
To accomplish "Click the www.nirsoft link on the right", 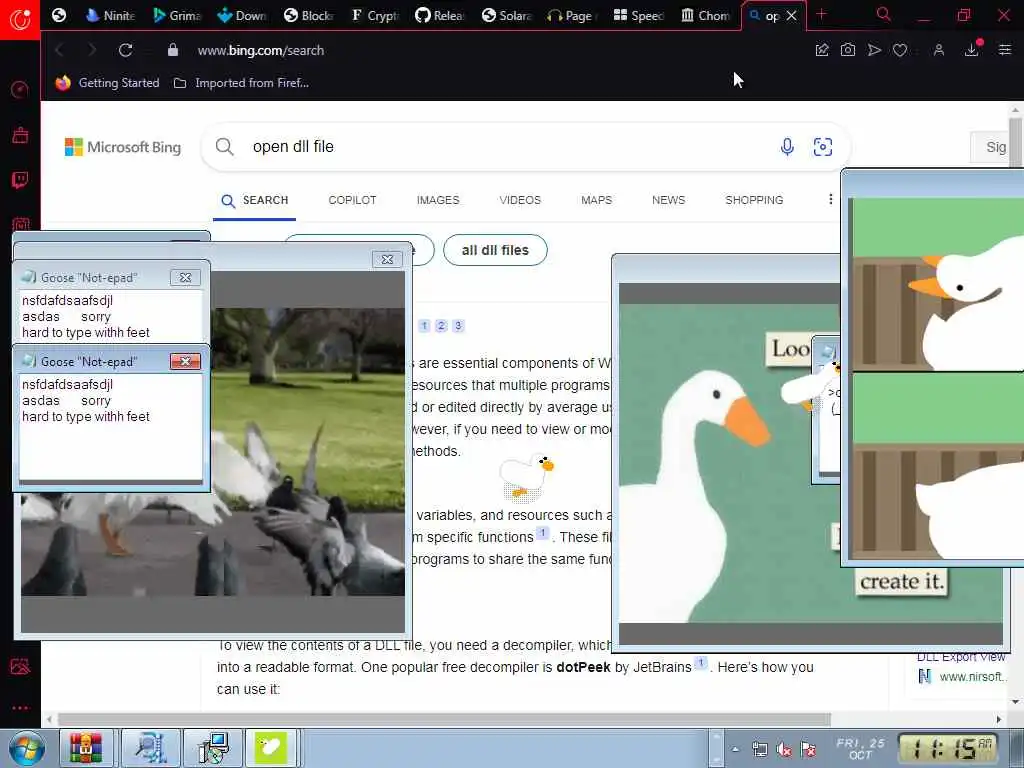I will point(971,677).
